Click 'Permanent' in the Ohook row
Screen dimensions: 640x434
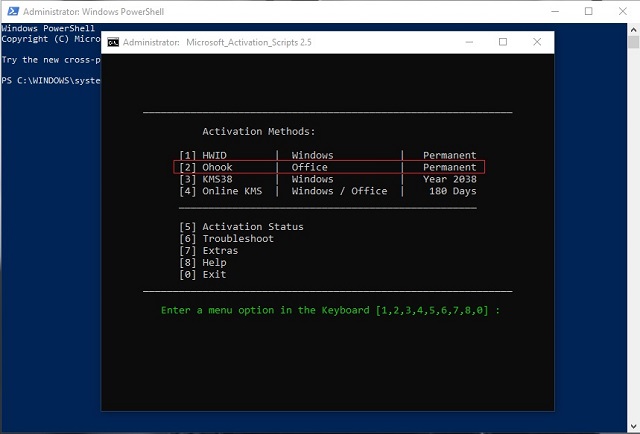coord(449,167)
